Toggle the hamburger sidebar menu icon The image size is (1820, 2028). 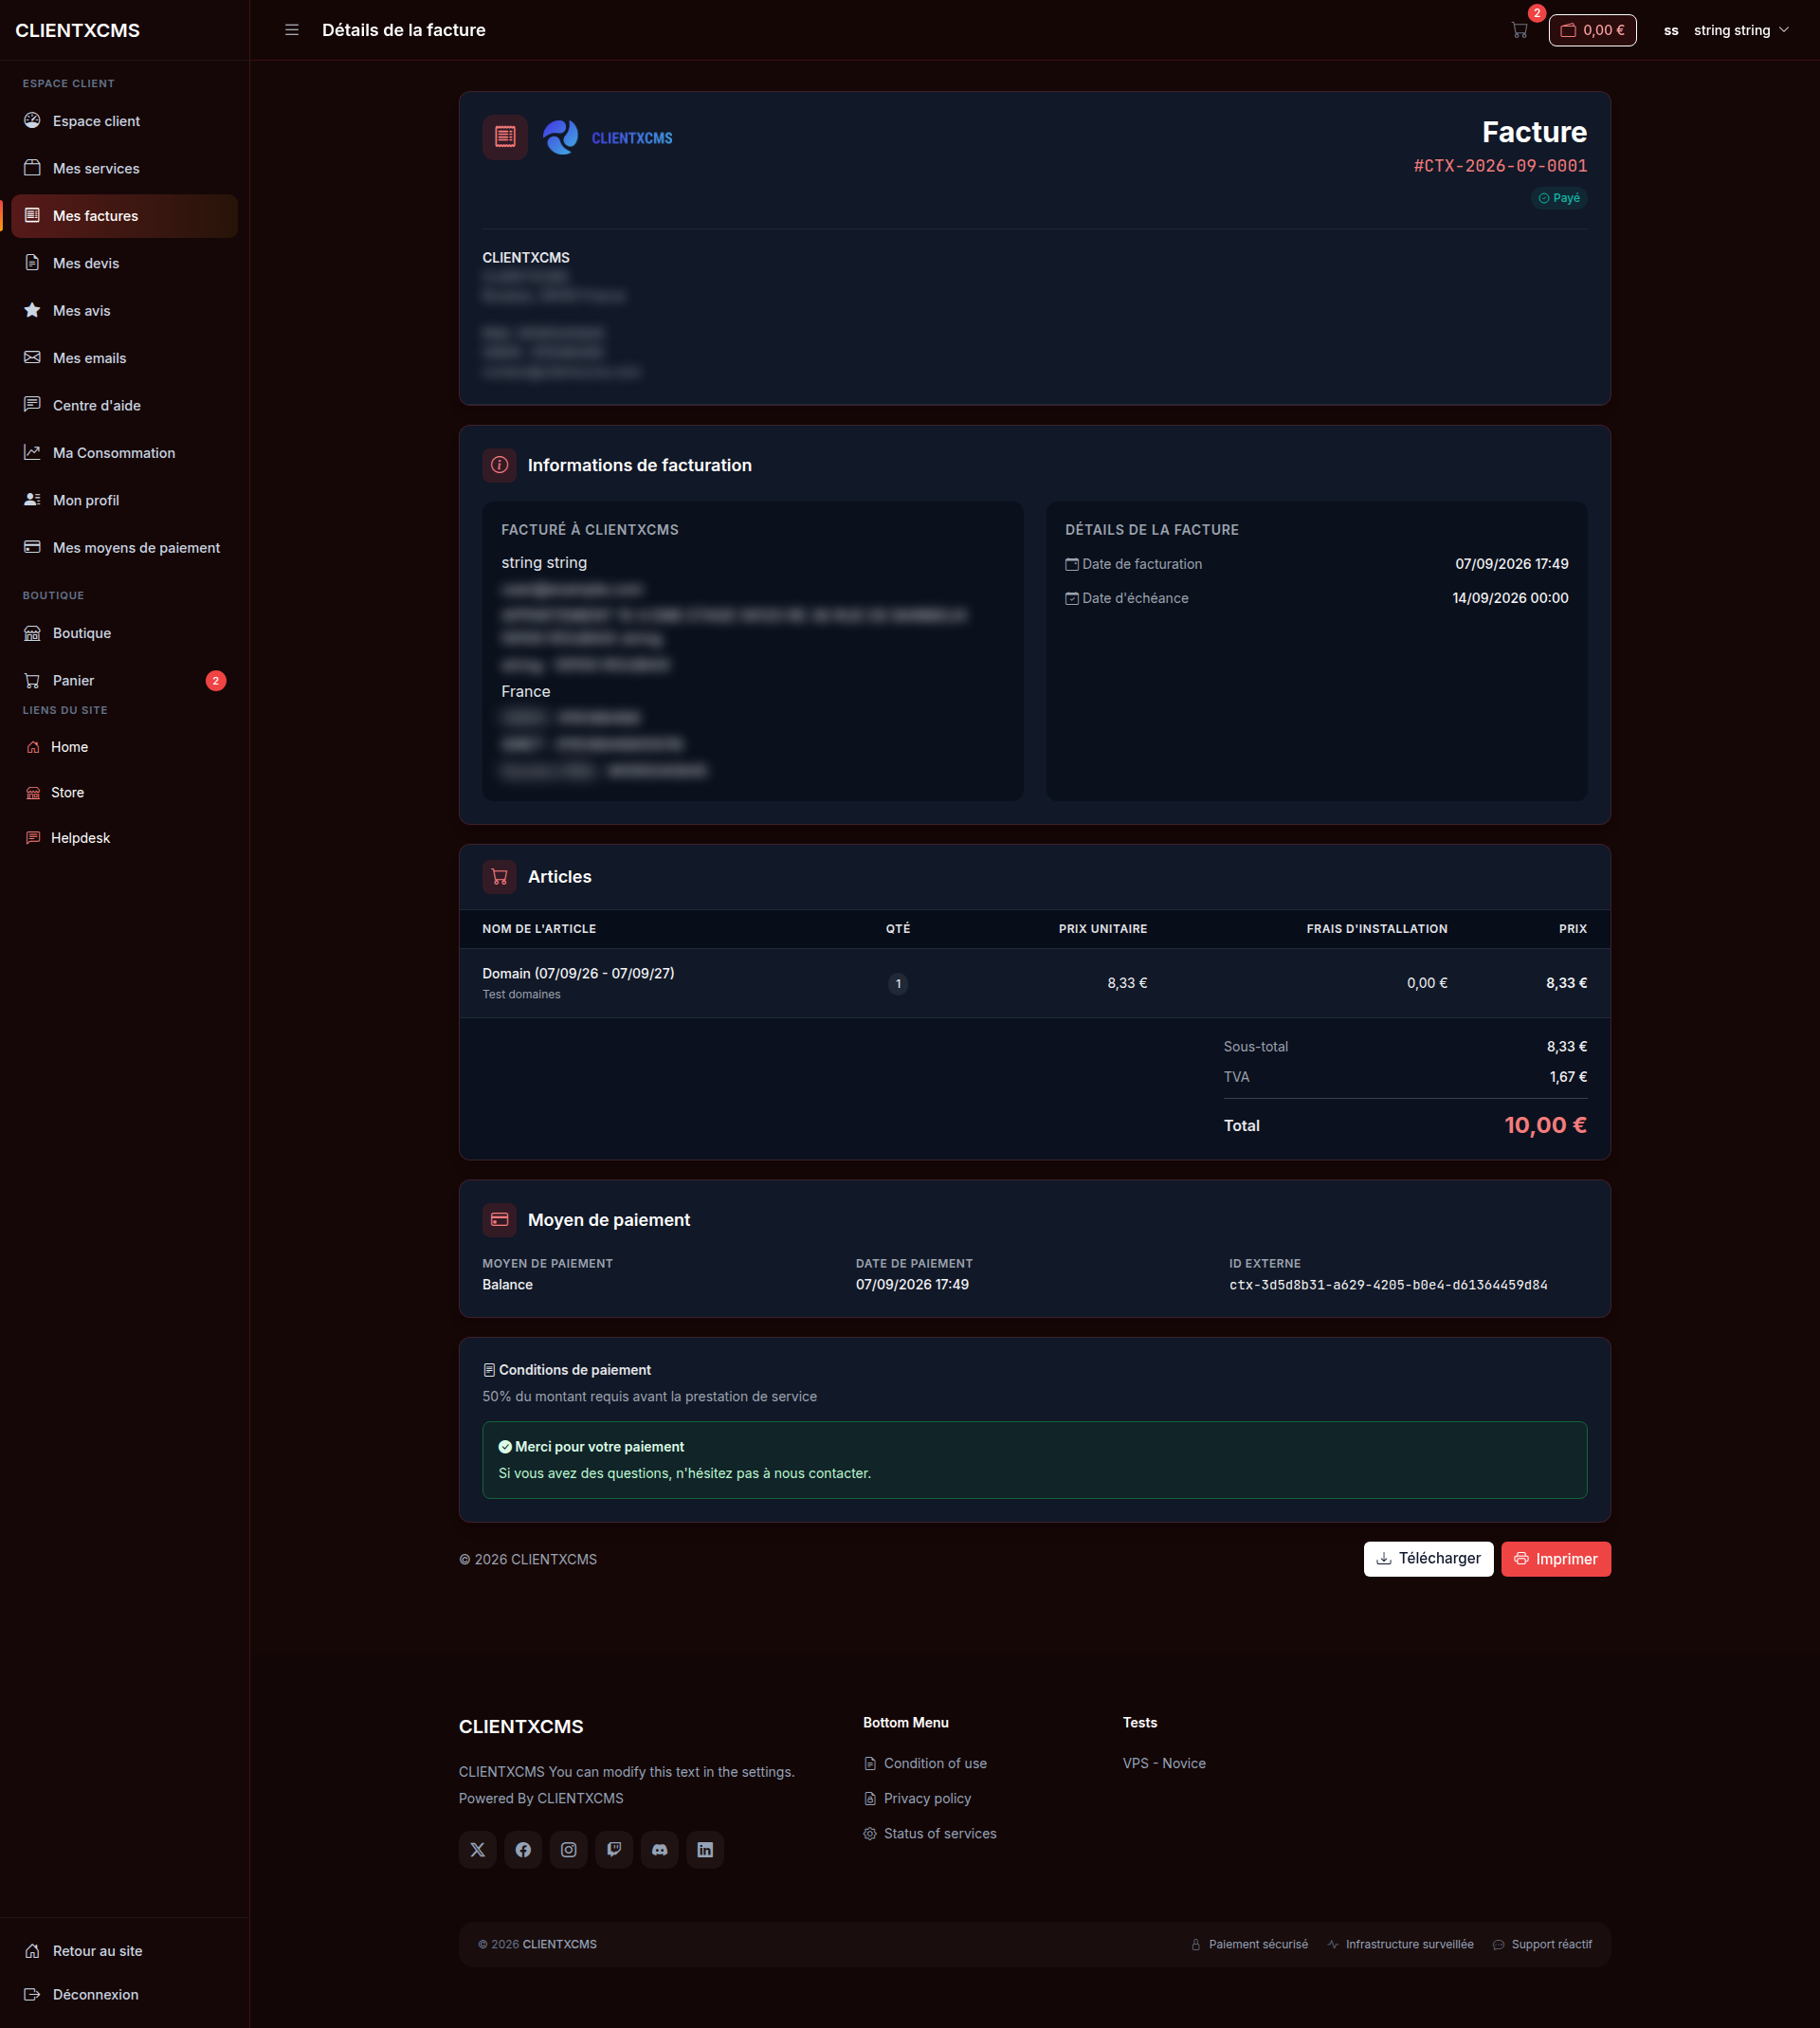[x=292, y=30]
